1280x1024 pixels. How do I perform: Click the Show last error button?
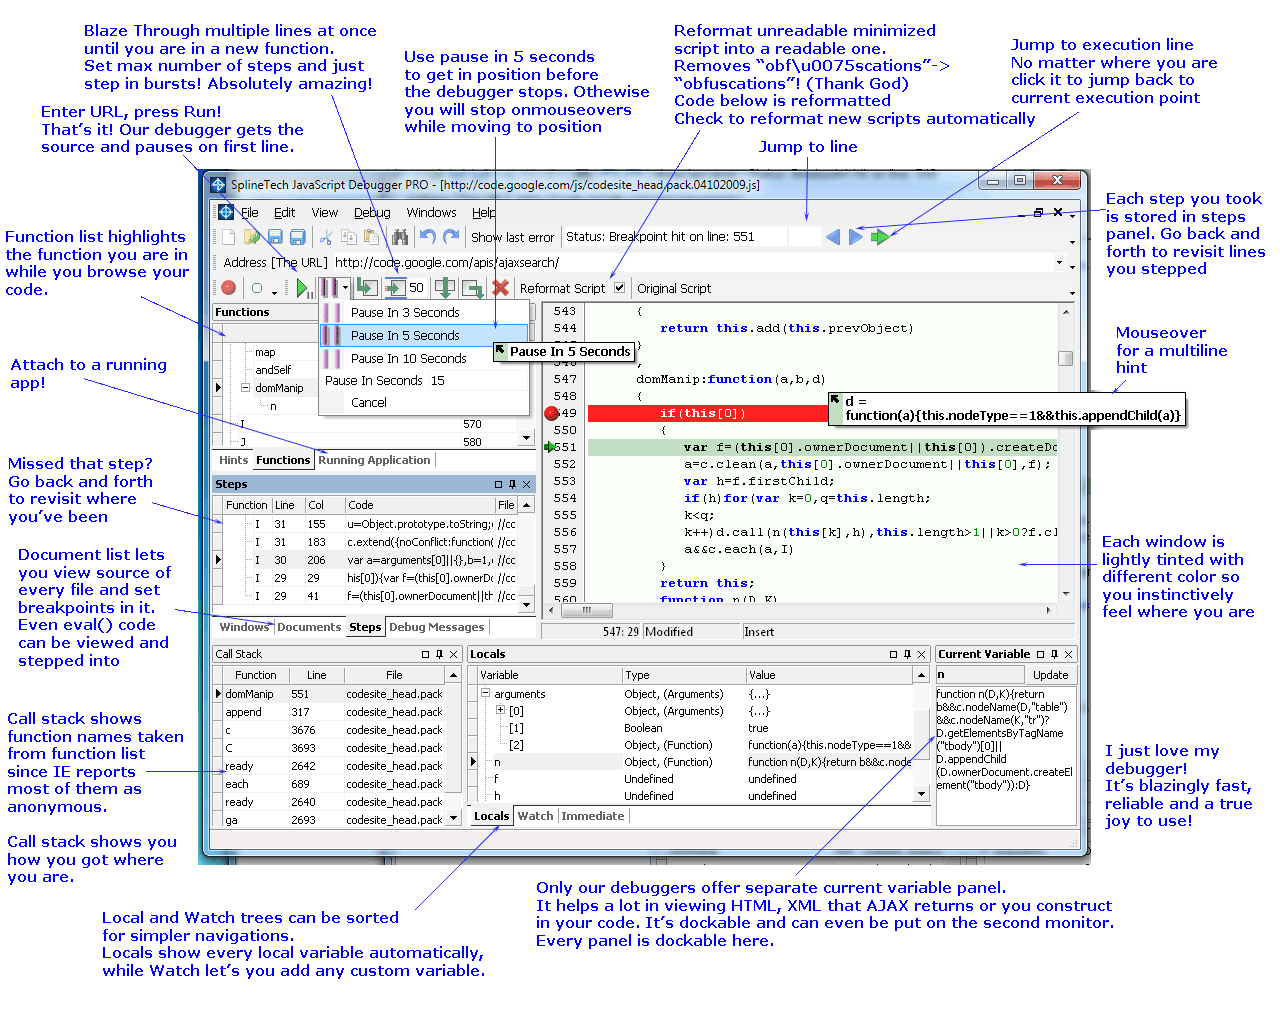click(x=512, y=237)
